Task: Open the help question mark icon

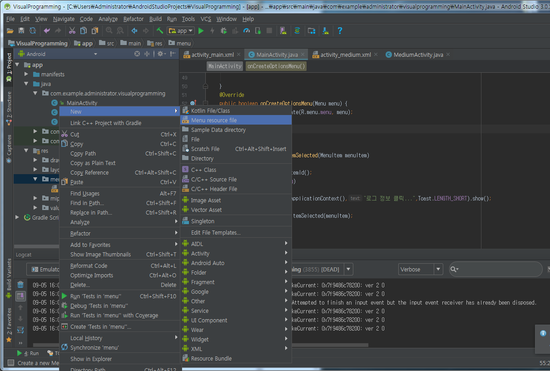Action: coord(340,31)
